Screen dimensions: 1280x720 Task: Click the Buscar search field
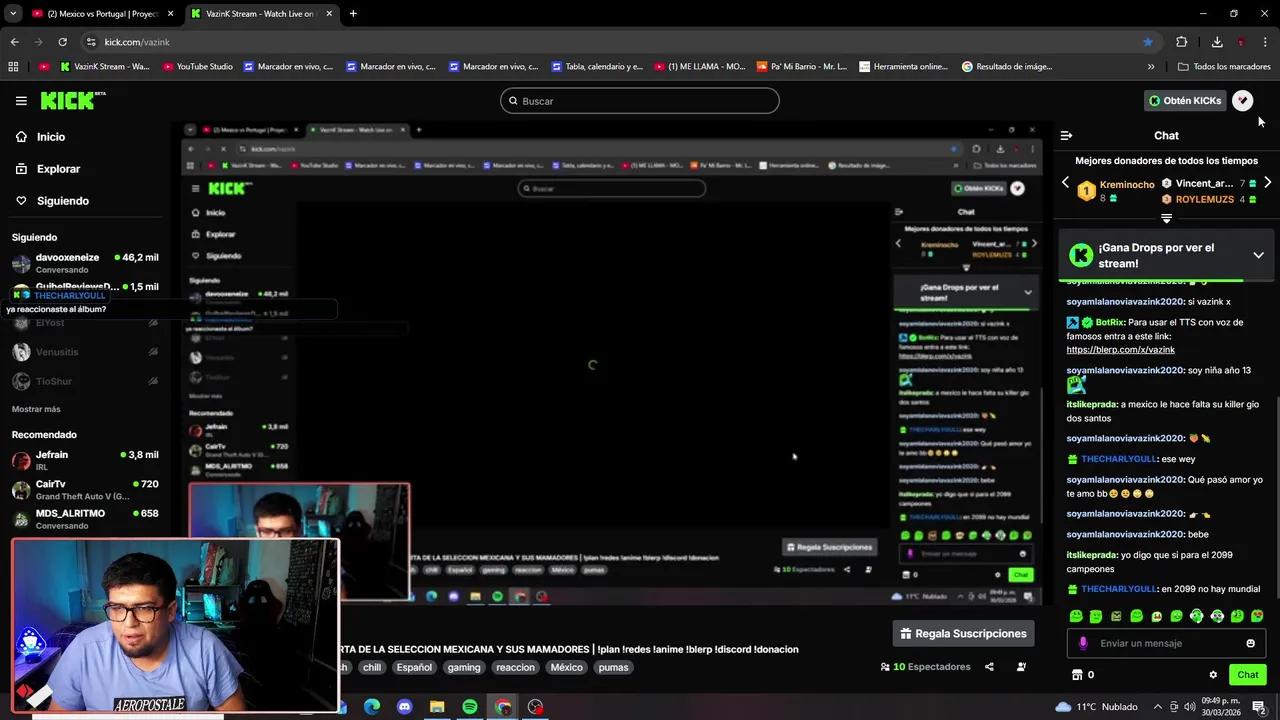(640, 101)
